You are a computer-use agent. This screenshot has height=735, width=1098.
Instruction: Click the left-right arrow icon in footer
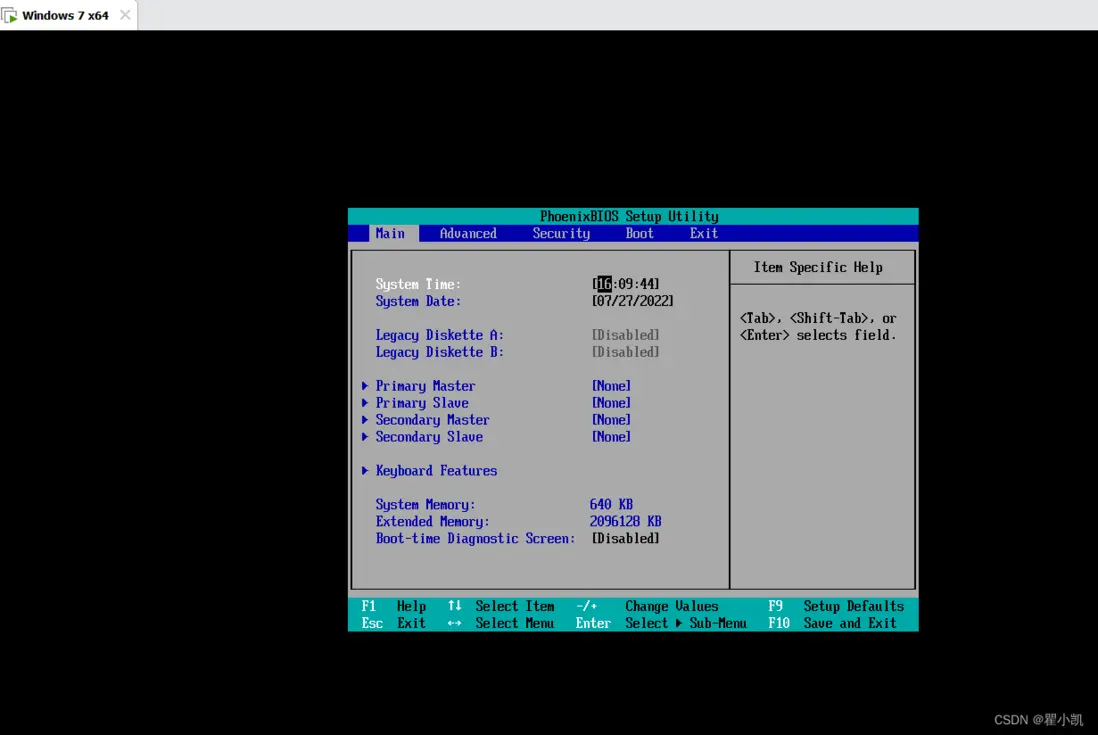click(454, 623)
